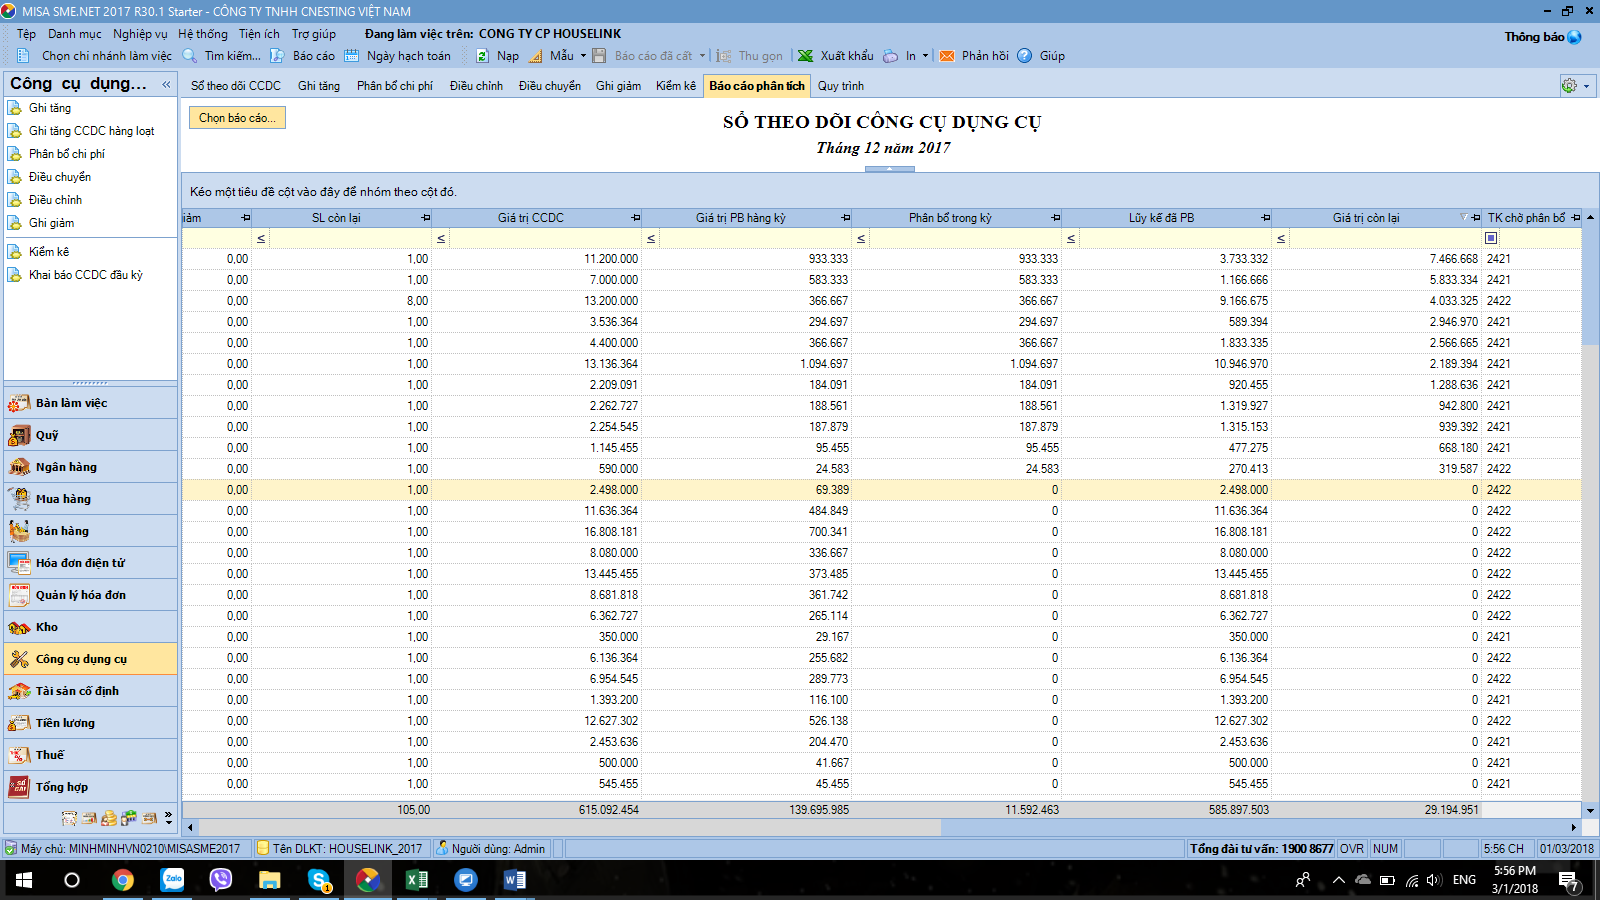Viewport: 1600px width, 900px height.
Task: Change the ≤ operator for Giá trị CCDC filter
Action: [441, 238]
